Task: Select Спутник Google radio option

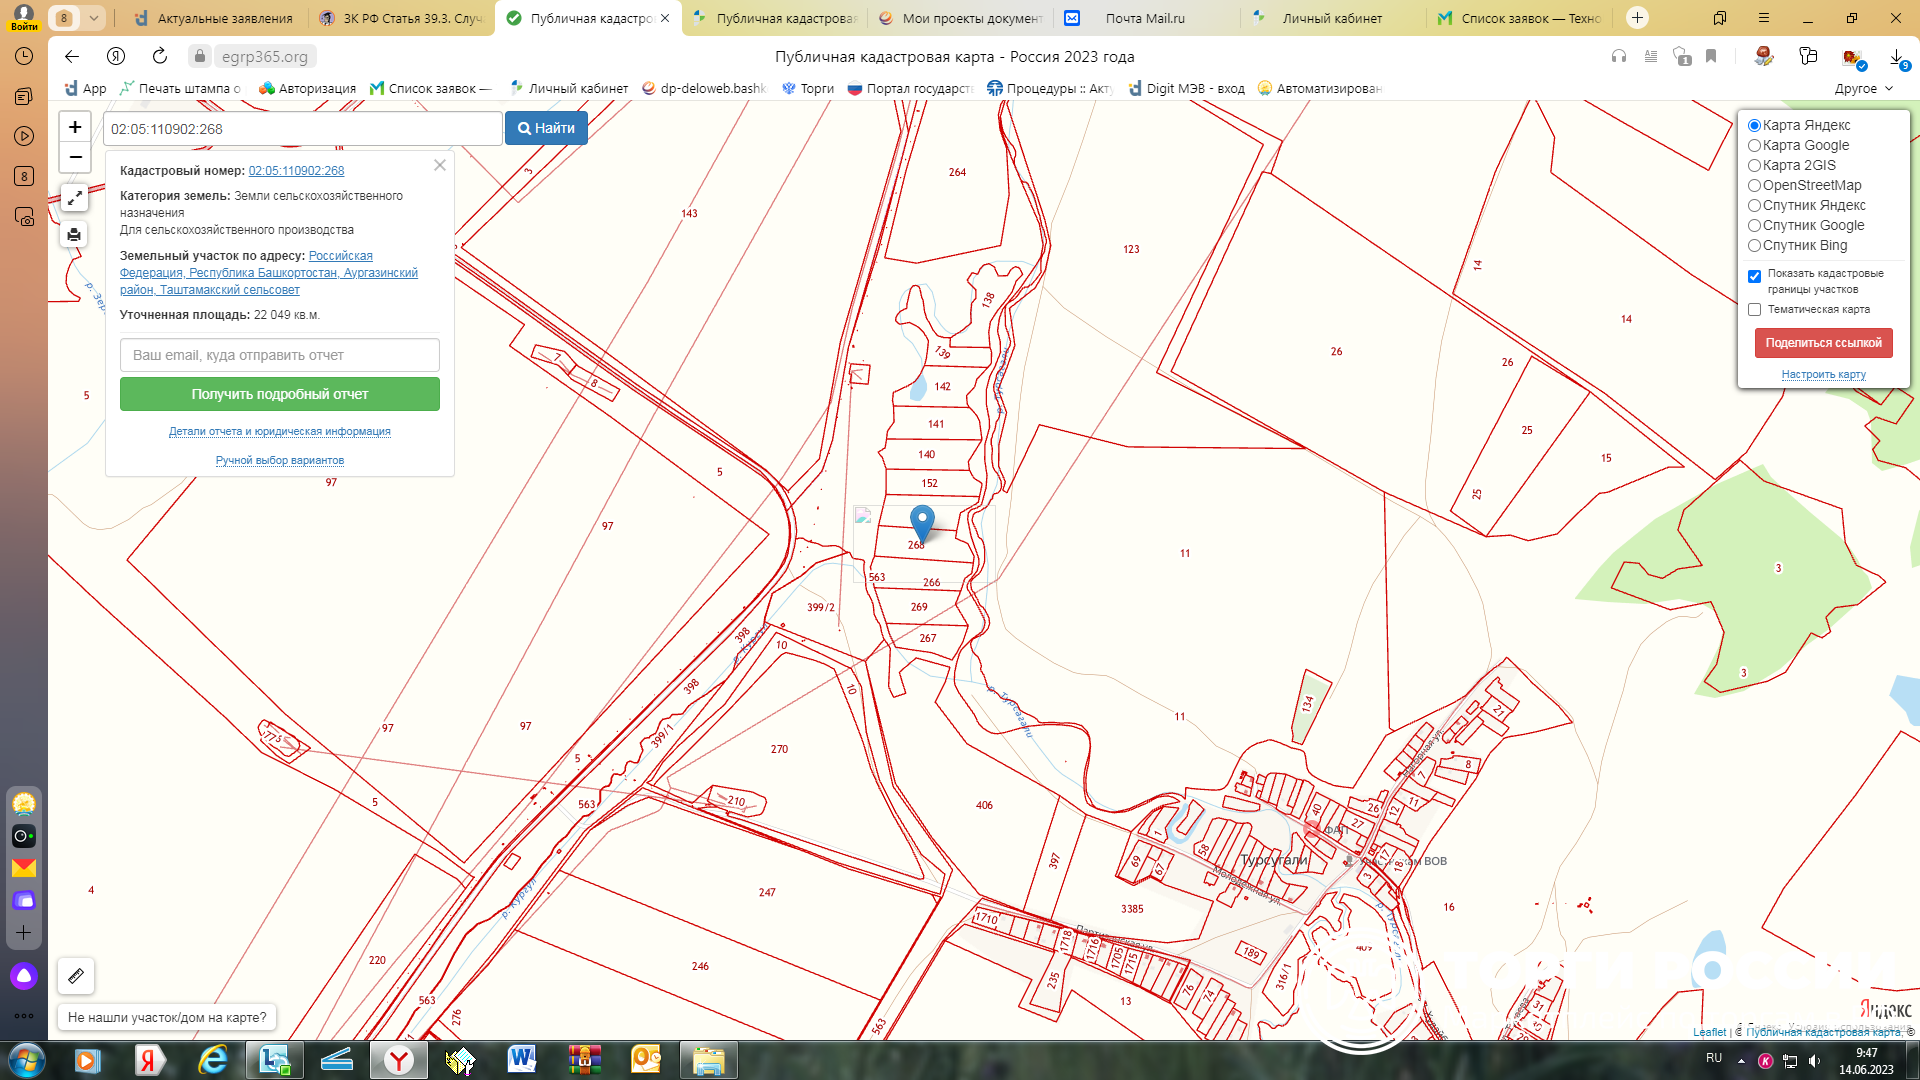Action: click(1754, 226)
